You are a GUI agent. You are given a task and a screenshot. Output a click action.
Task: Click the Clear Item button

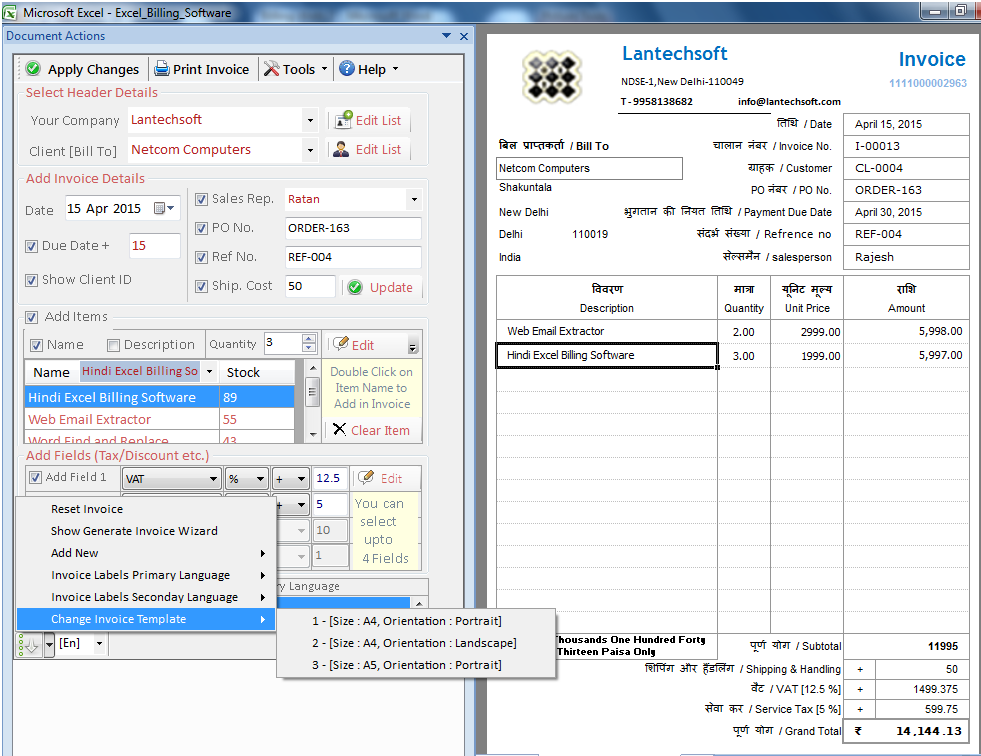372,430
